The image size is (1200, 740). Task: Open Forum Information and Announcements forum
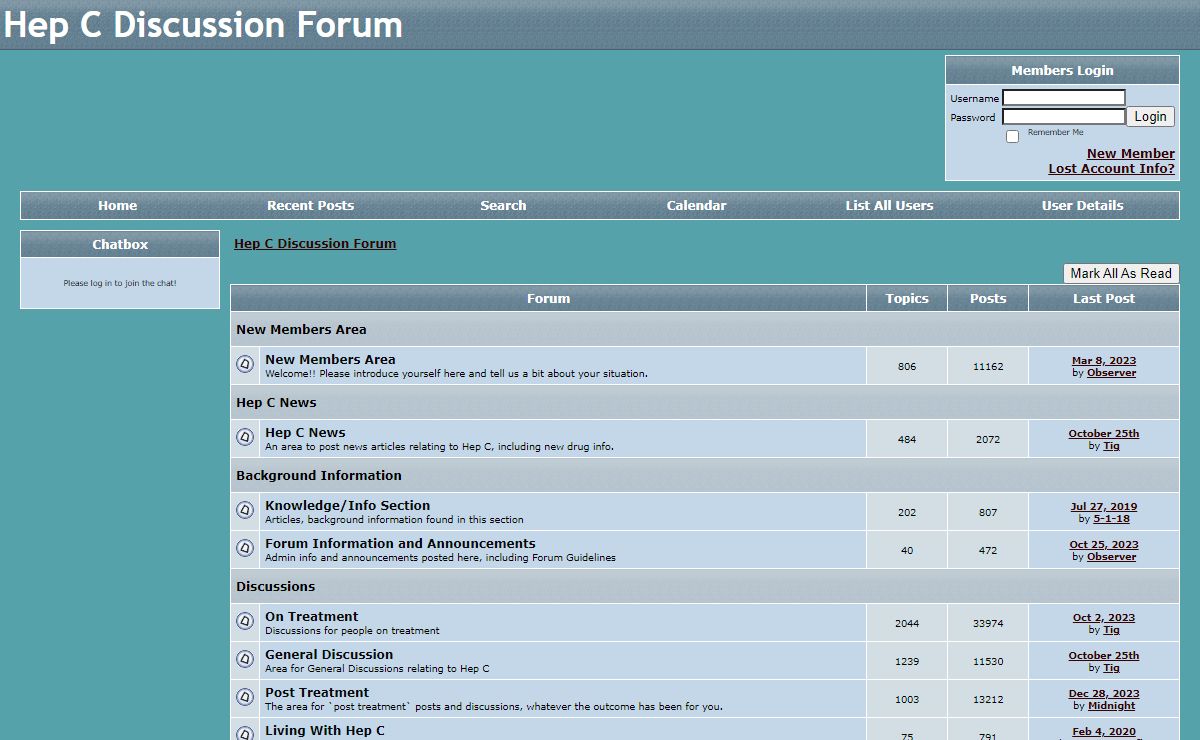click(x=400, y=543)
